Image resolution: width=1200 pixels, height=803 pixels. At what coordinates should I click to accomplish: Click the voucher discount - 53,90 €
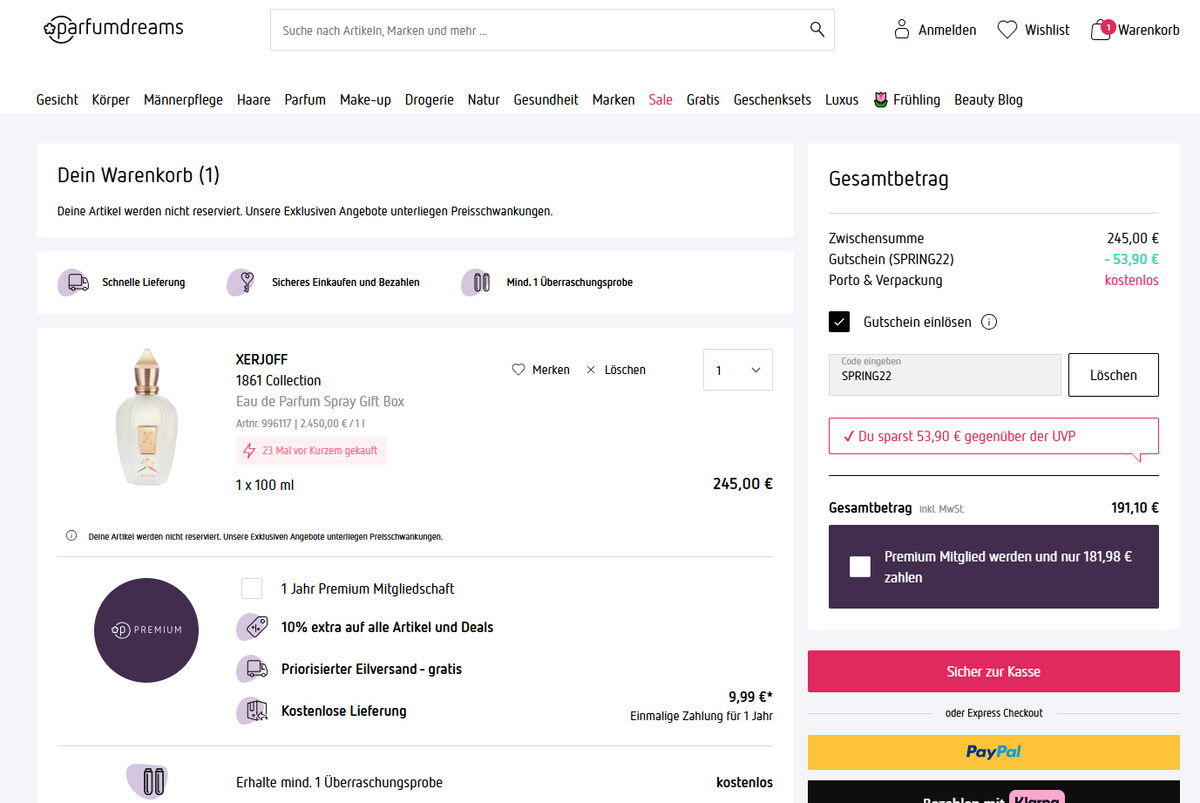[1131, 259]
